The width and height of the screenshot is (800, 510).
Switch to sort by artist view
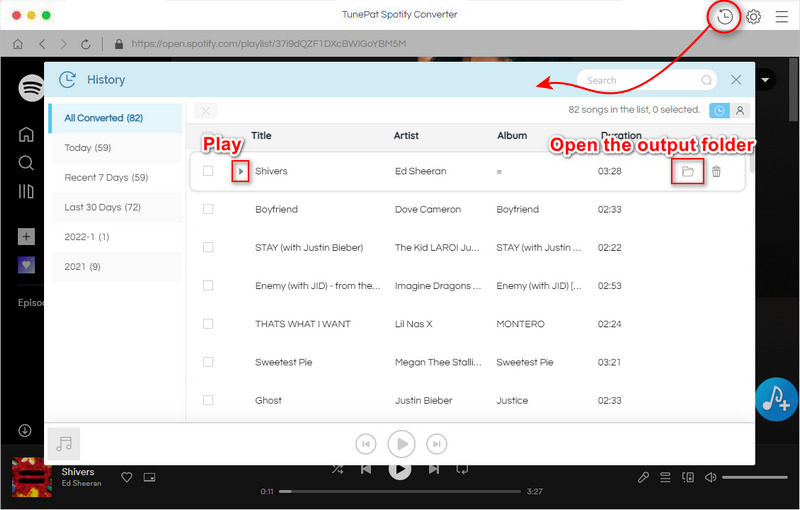click(x=740, y=110)
